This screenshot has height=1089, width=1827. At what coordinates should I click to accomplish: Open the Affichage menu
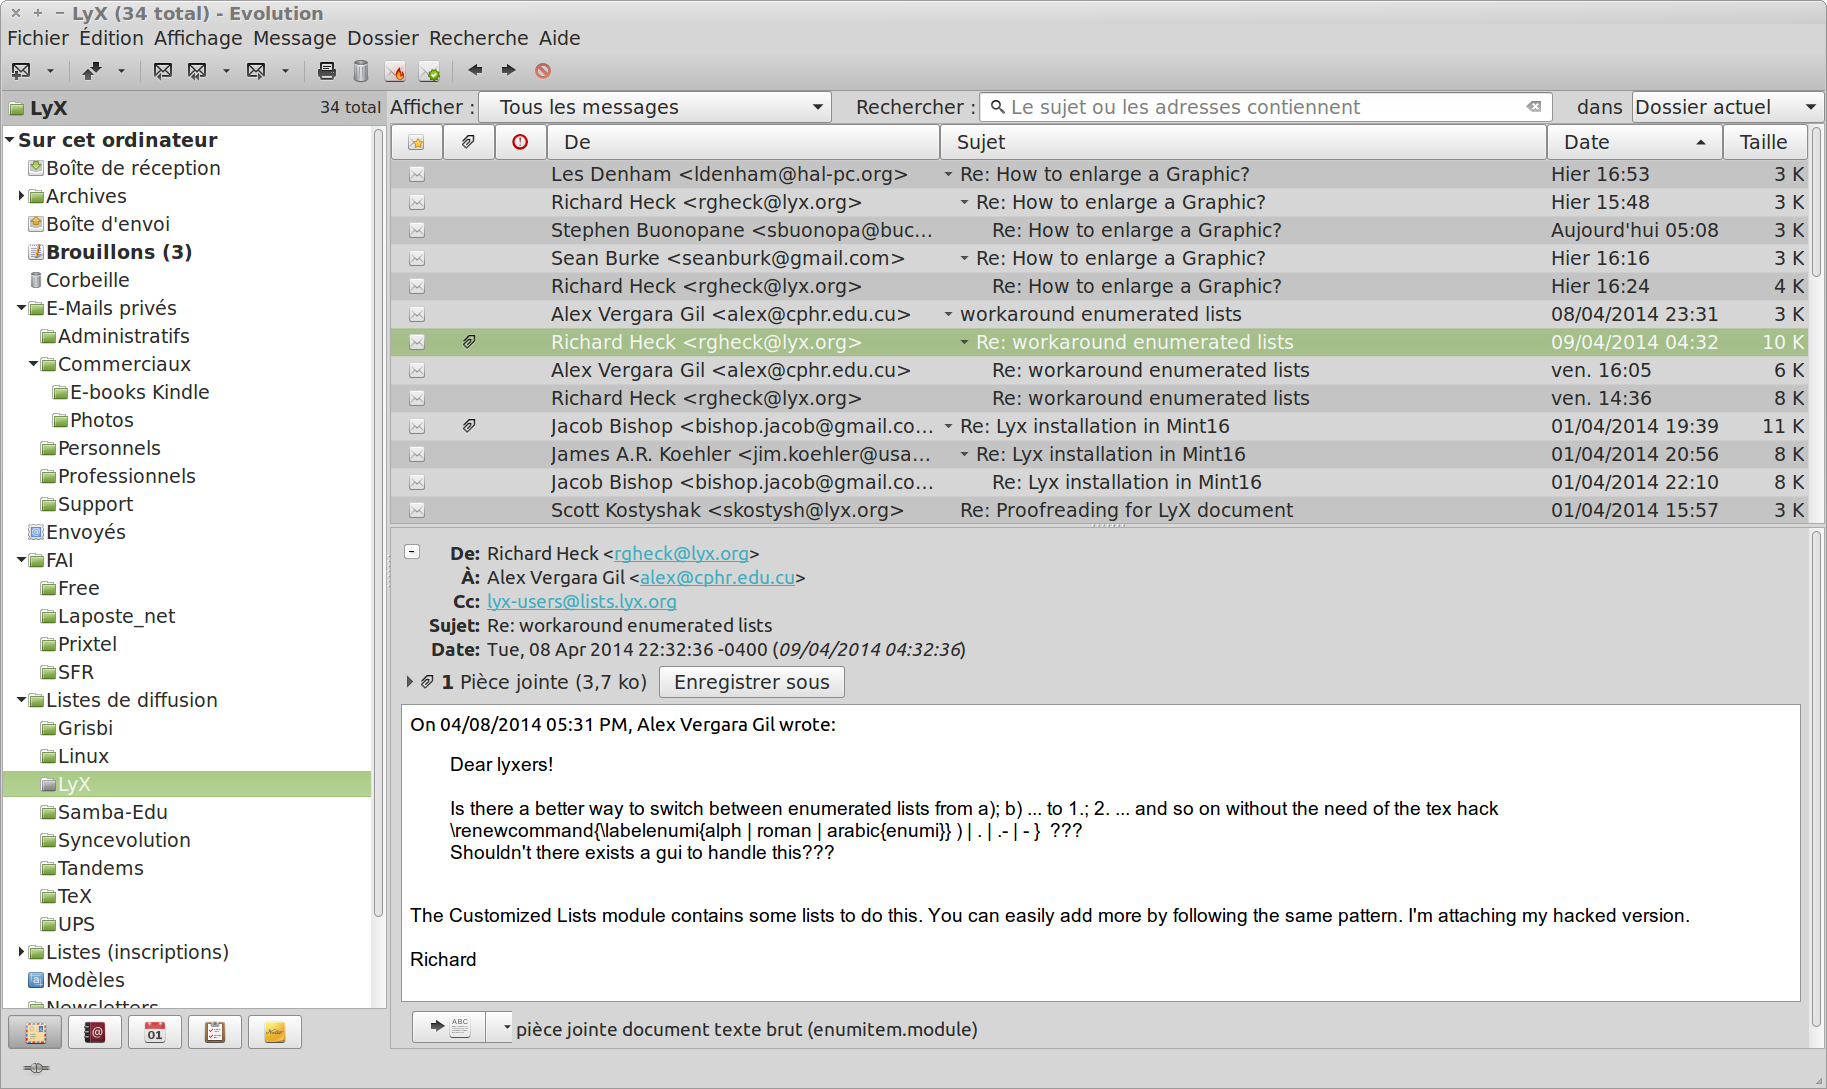click(198, 38)
